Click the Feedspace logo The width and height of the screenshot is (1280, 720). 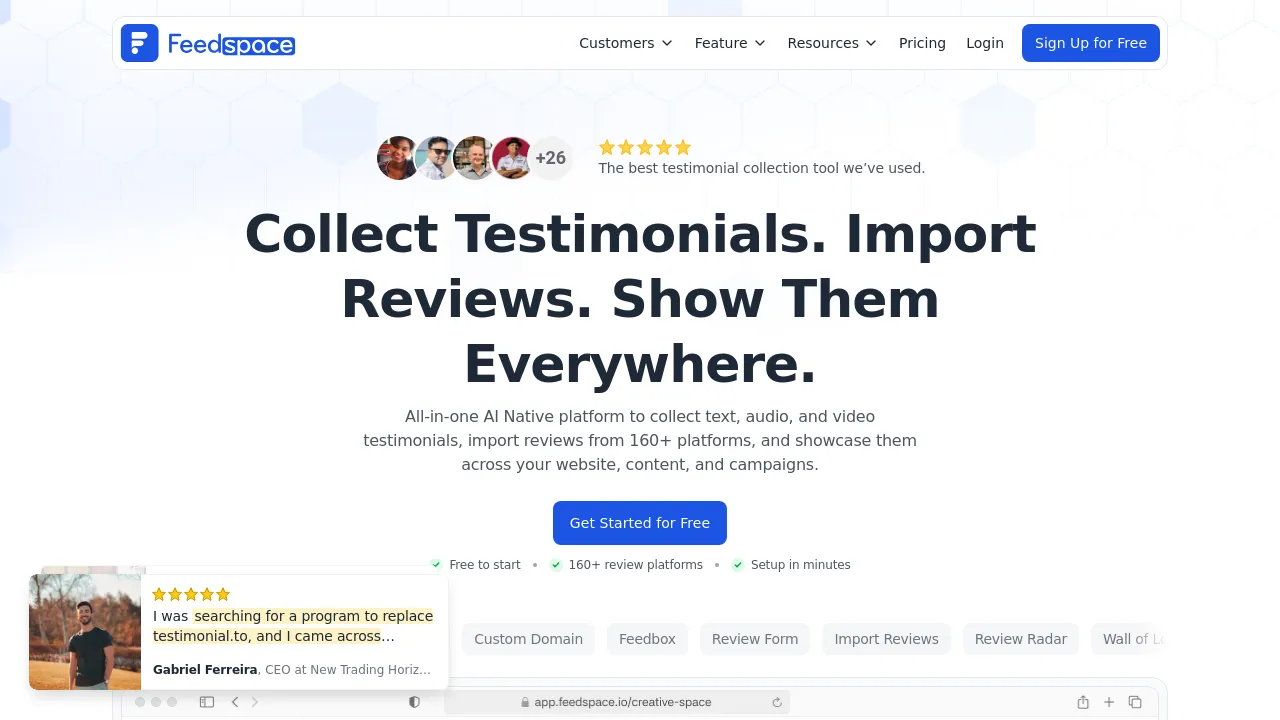208,43
